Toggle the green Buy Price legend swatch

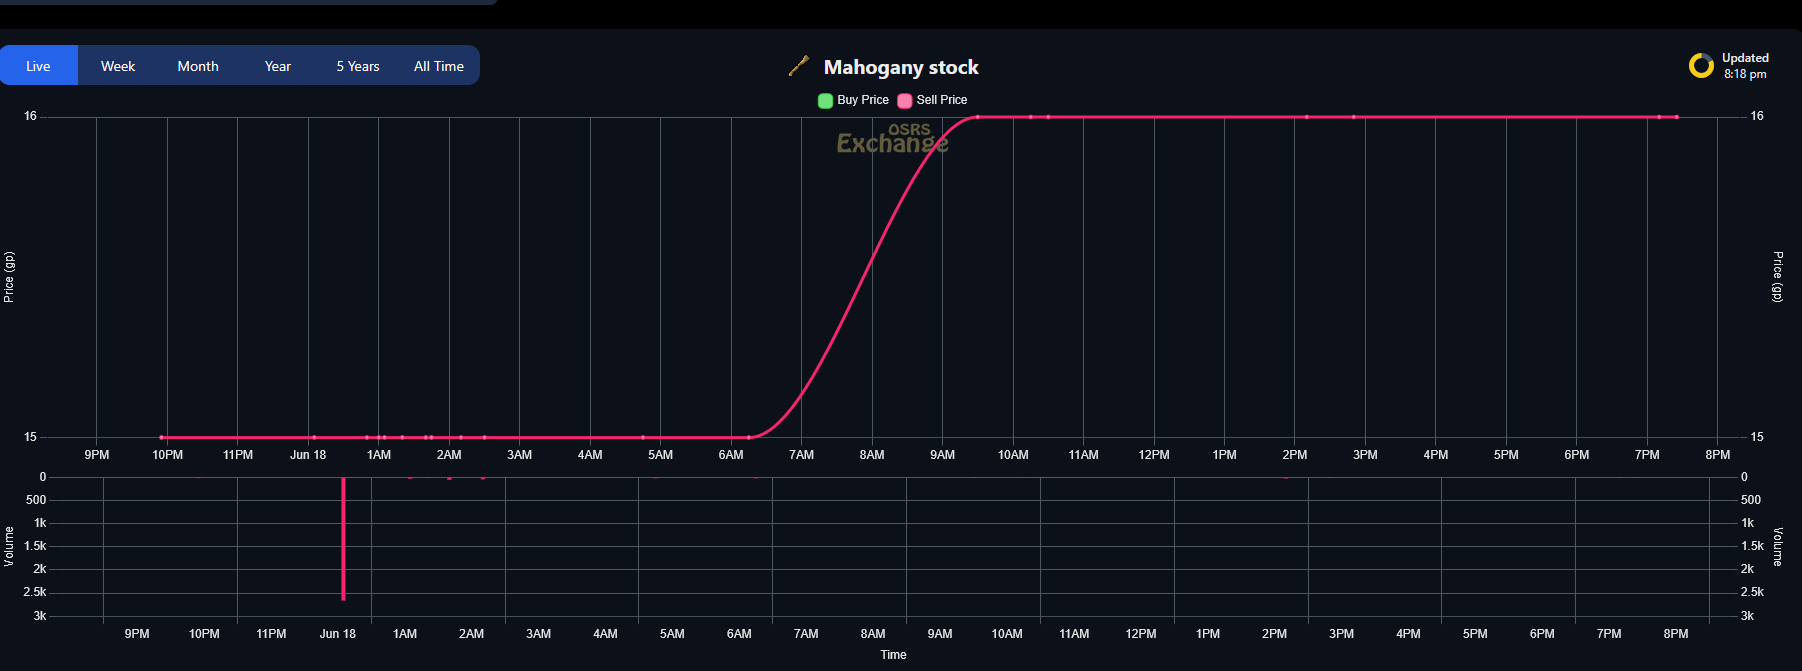point(825,100)
